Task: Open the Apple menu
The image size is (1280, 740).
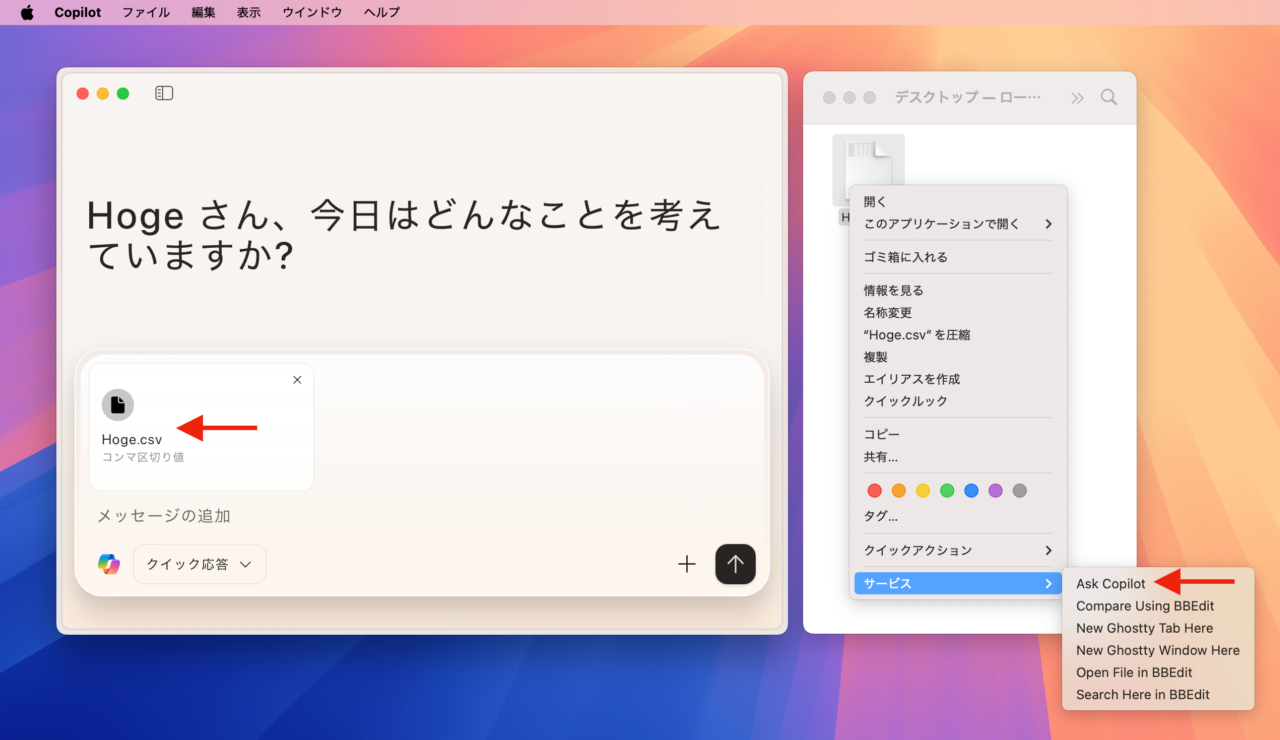Action: (27, 12)
